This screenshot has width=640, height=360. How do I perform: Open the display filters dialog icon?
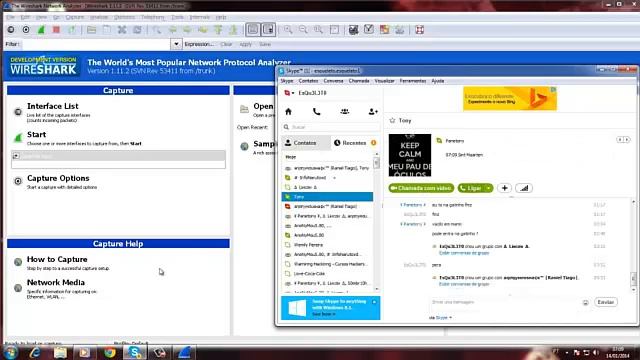tap(369, 30)
